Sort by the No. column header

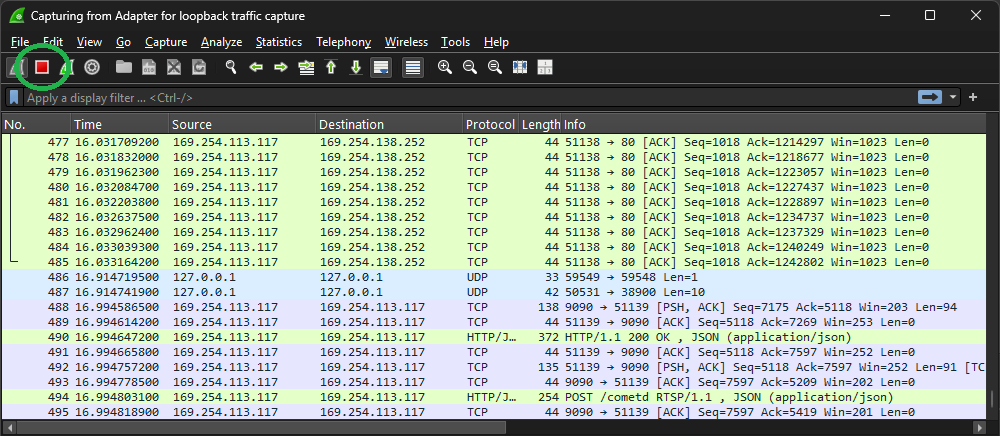[36, 124]
